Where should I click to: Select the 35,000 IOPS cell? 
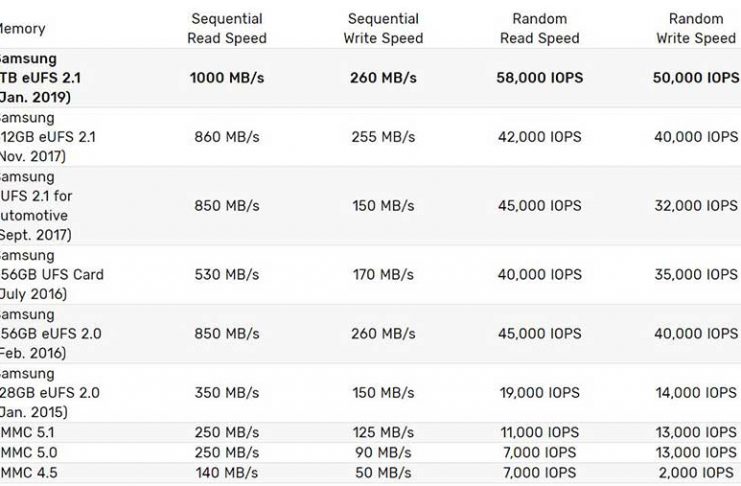click(696, 274)
